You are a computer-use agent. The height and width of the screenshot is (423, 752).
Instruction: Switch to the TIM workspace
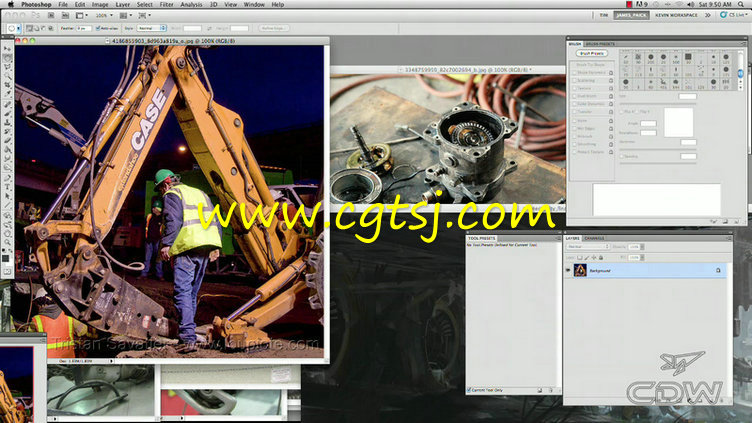(603, 15)
